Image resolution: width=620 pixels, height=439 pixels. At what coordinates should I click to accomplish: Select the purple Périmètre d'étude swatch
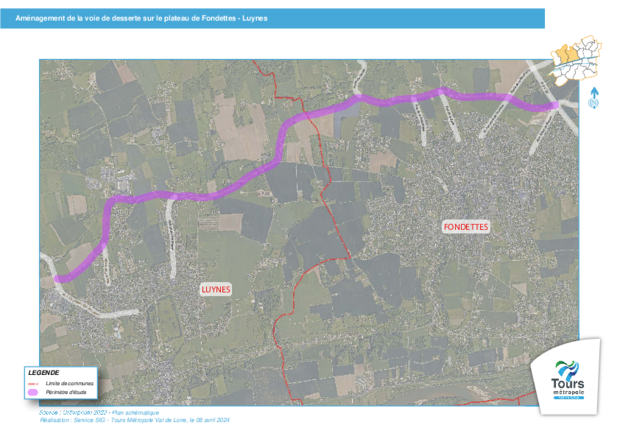33,392
